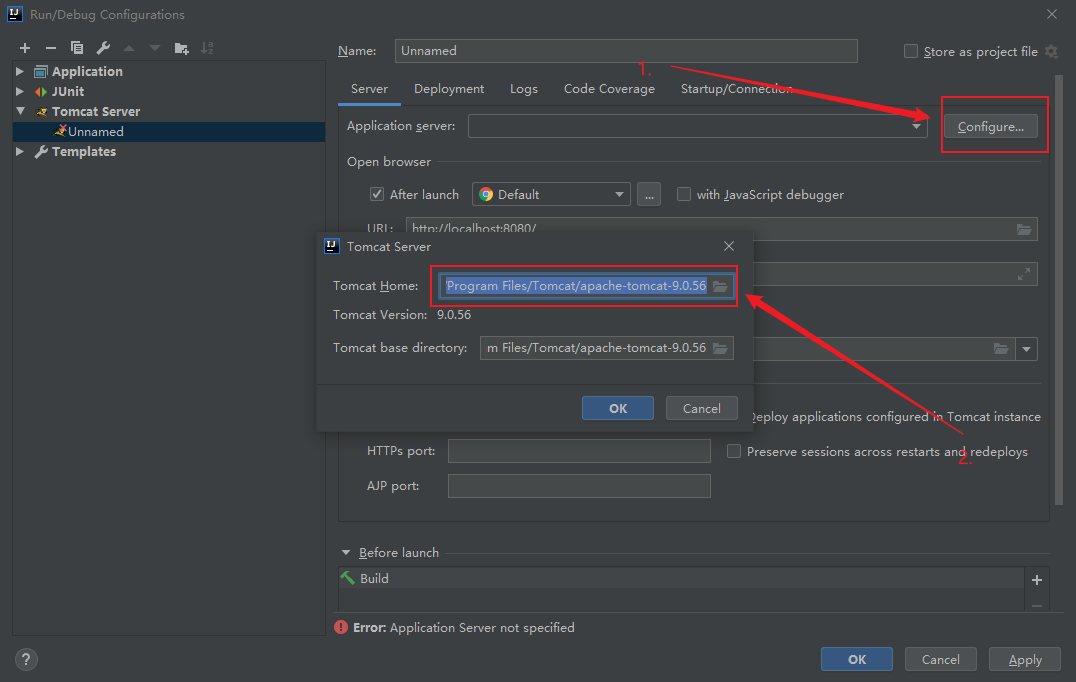
Task: Click the right panel vertical scrollbar
Action: [1059, 288]
